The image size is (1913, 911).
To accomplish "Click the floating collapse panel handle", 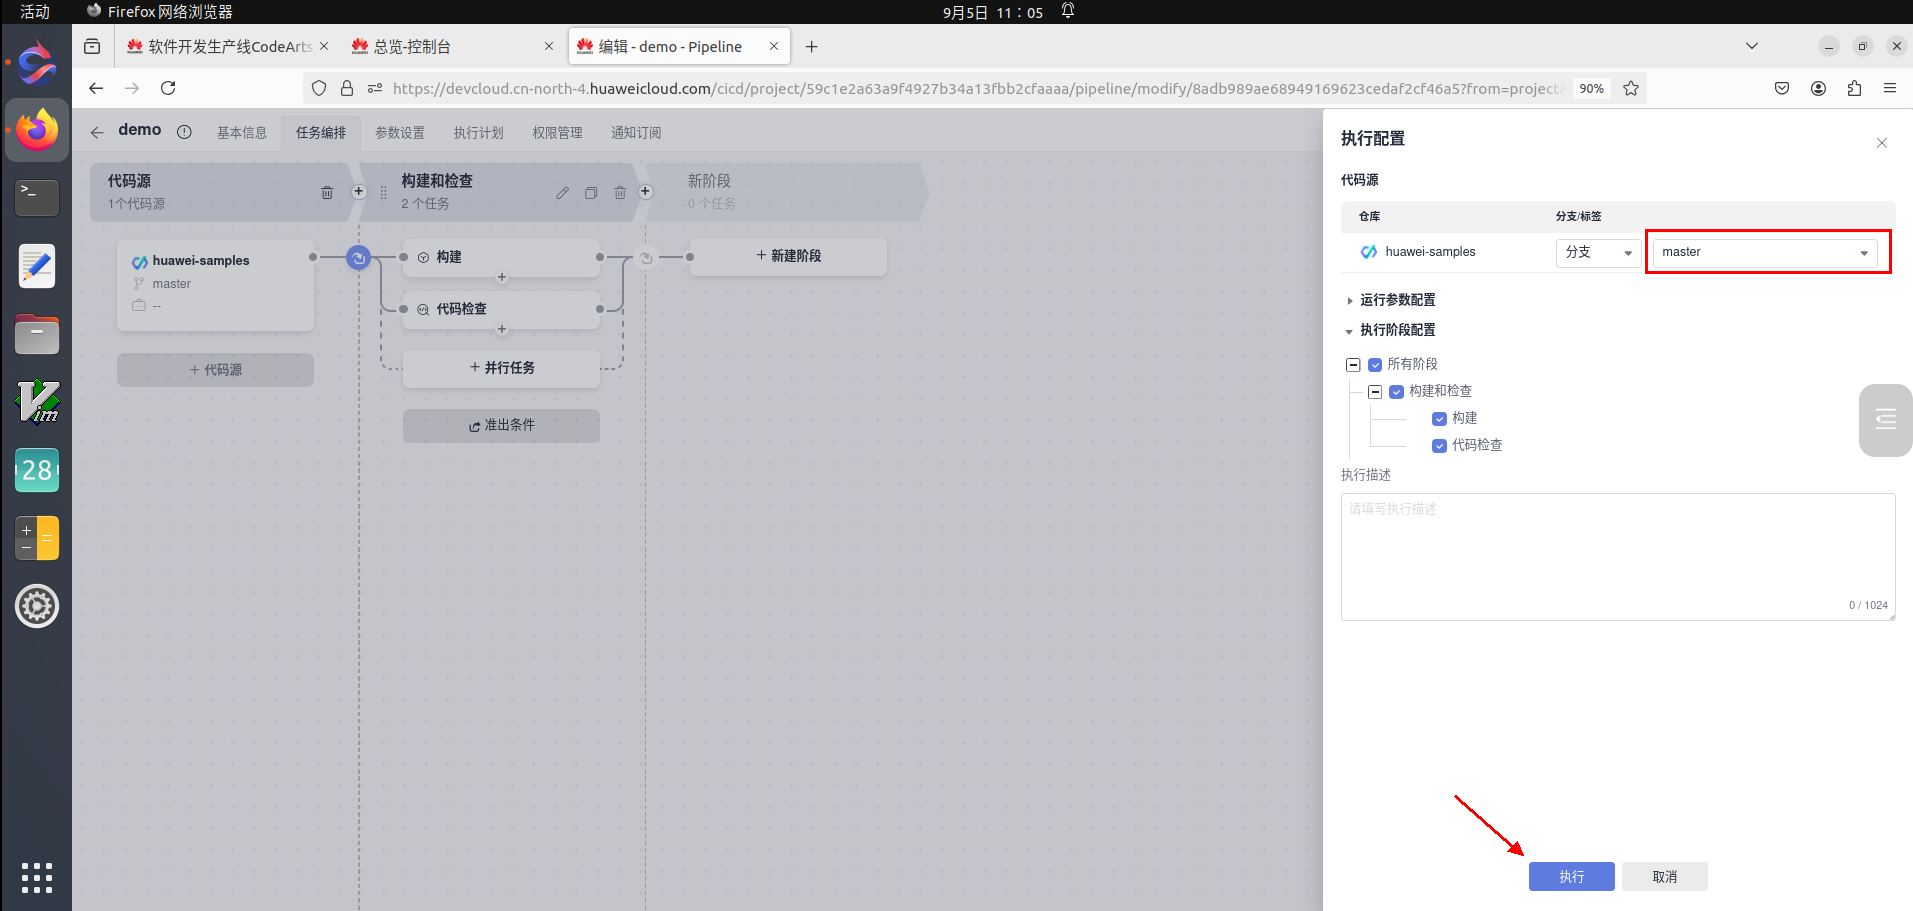I will (1886, 420).
